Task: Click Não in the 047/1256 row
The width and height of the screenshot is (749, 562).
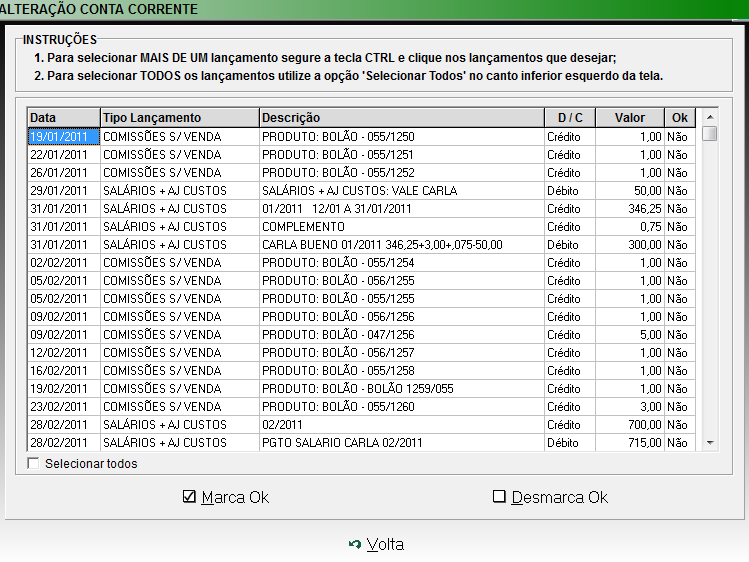Action: point(680,335)
